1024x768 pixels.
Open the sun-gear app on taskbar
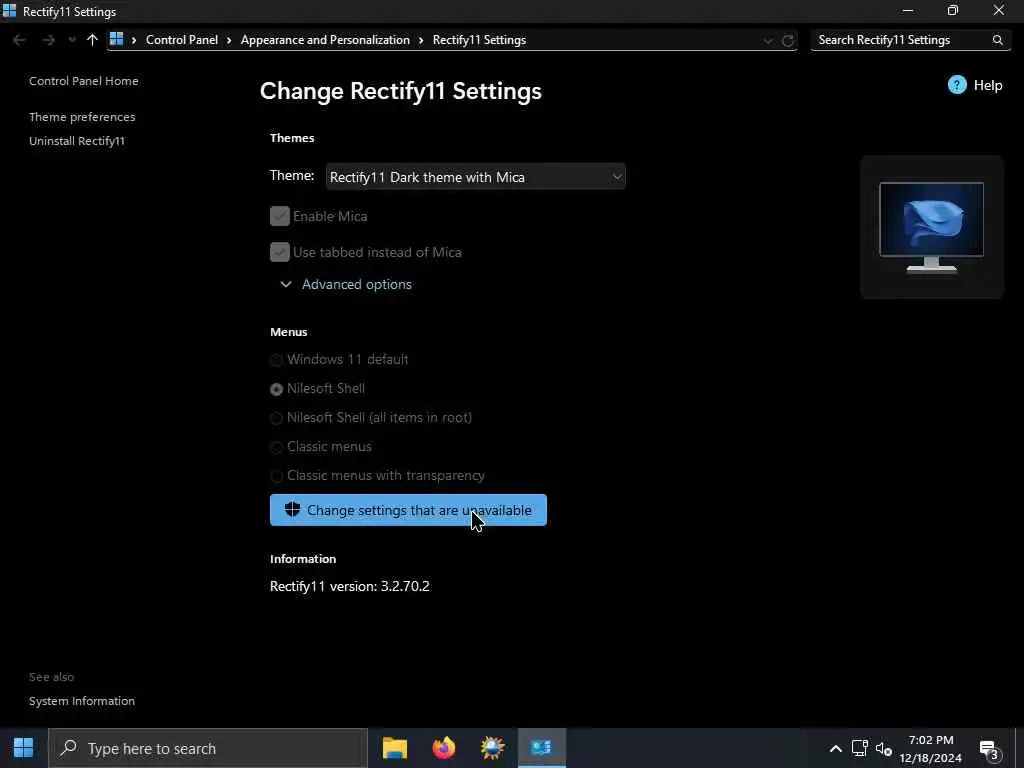[492, 748]
